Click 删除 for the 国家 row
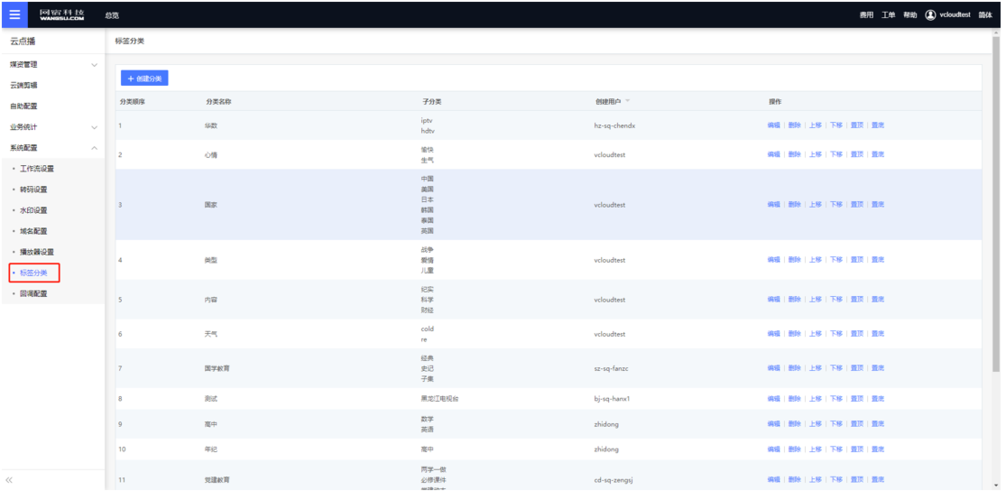The height and width of the screenshot is (500, 1006). tap(794, 205)
